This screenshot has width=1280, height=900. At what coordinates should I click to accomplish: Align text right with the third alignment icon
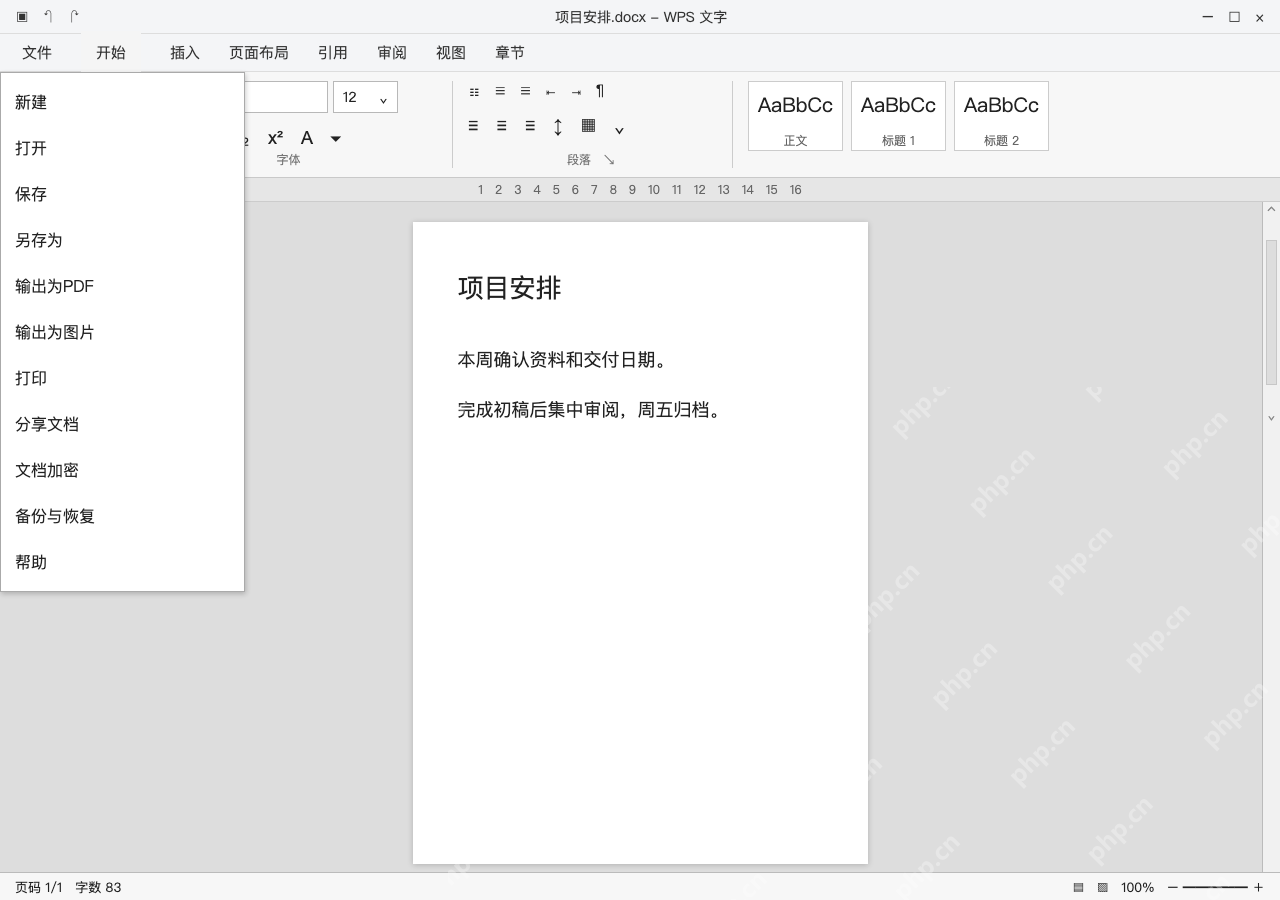[x=530, y=126]
